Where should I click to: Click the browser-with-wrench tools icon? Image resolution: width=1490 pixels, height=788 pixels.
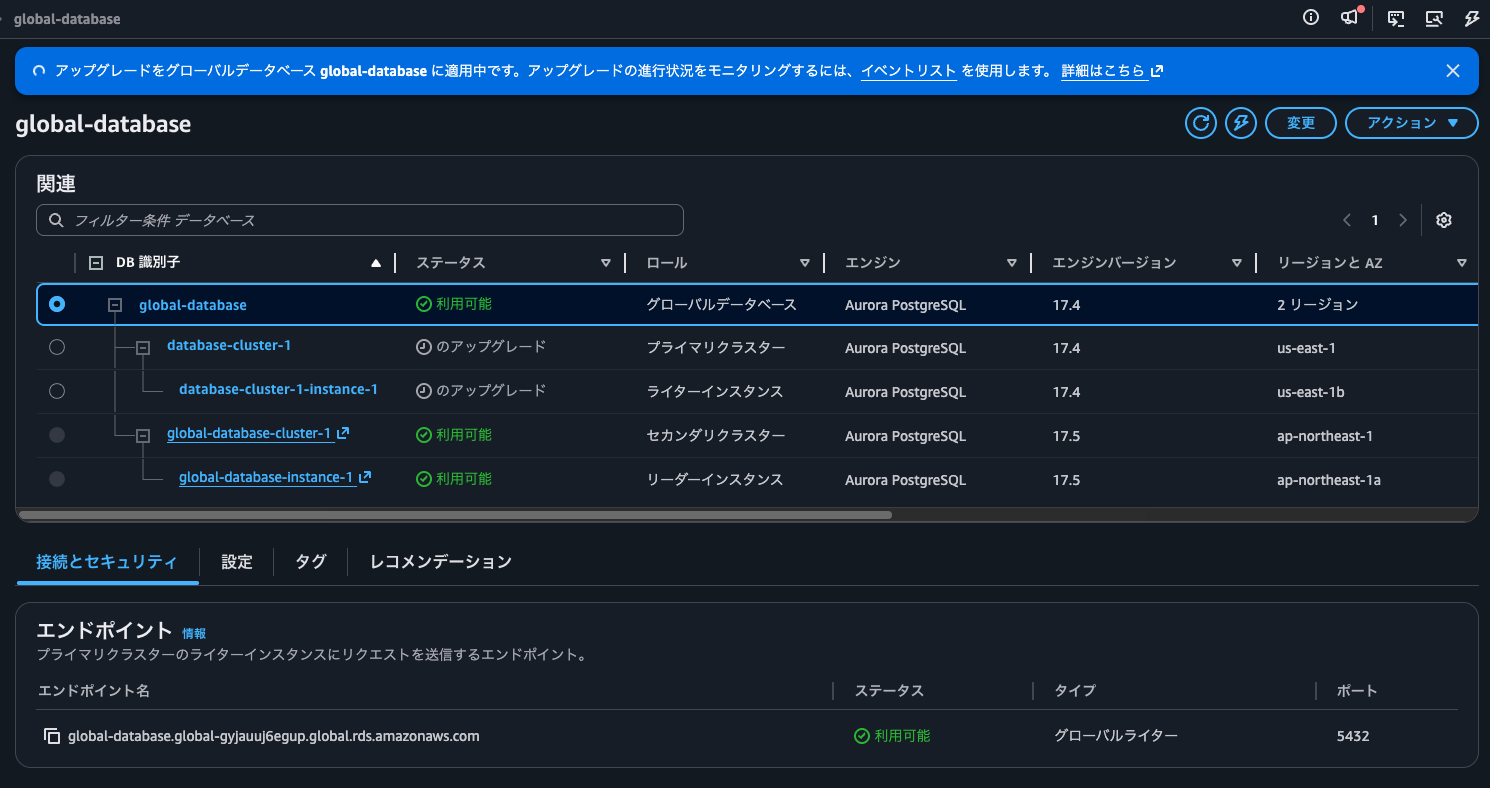point(1434,18)
